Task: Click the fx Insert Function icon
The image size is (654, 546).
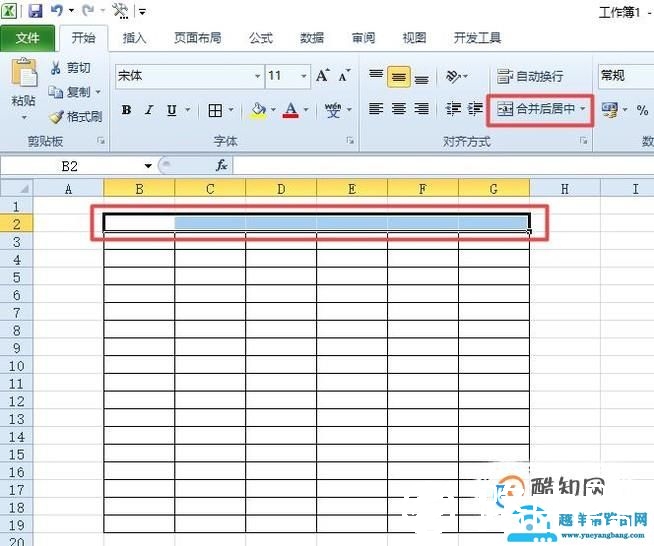Action: (x=221, y=166)
